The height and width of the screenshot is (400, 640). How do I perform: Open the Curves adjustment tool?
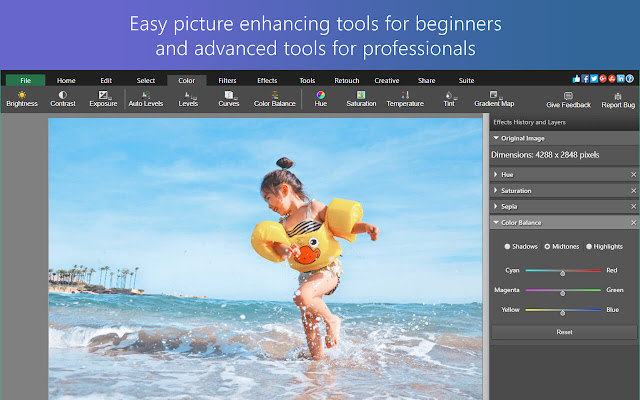228,98
